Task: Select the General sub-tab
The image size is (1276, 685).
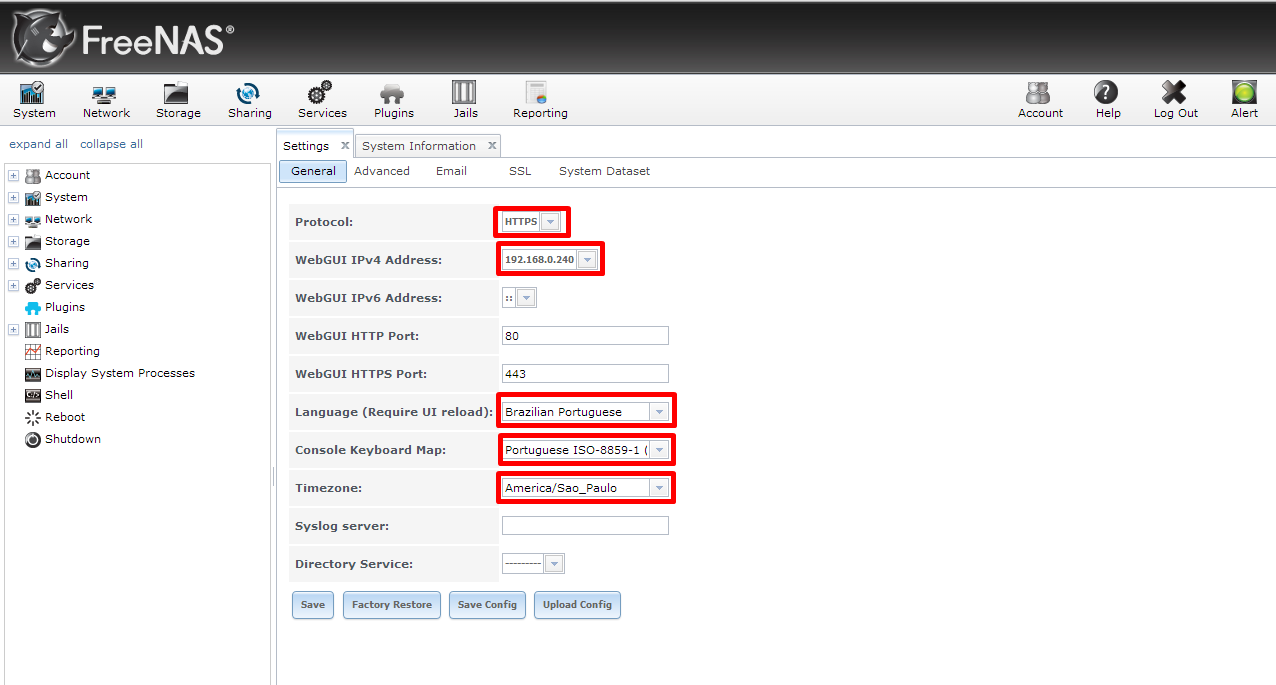Action: [313, 172]
